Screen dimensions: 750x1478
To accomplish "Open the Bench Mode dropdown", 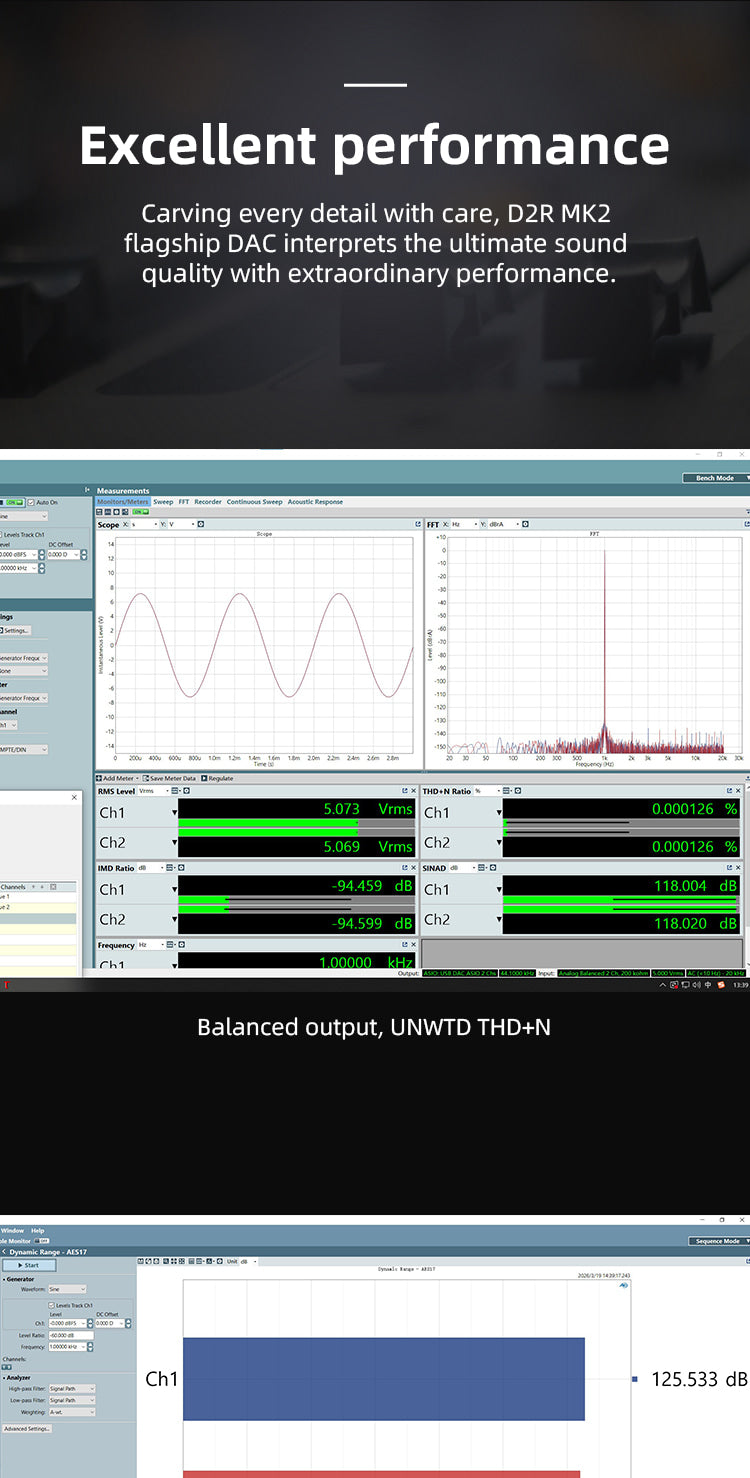I will (x=718, y=478).
